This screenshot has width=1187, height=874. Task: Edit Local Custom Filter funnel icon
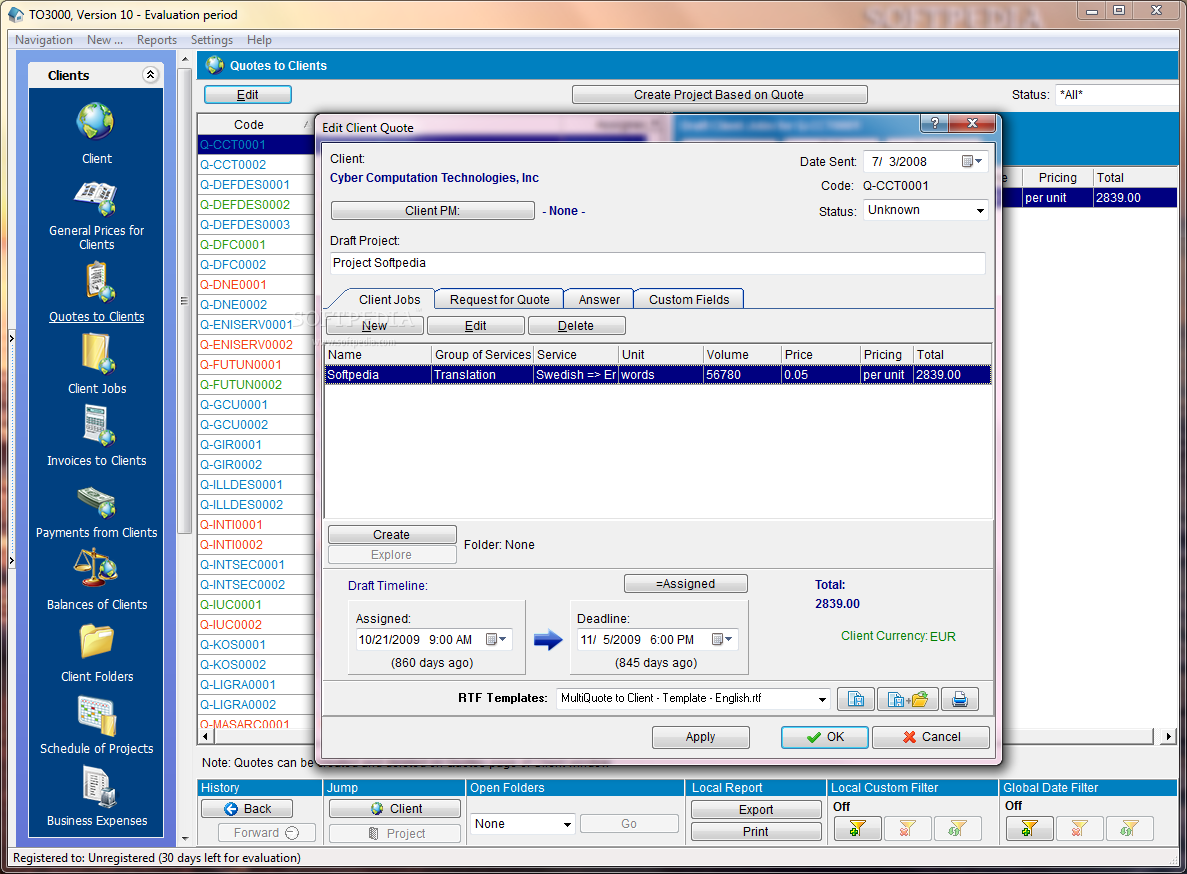tap(957, 829)
